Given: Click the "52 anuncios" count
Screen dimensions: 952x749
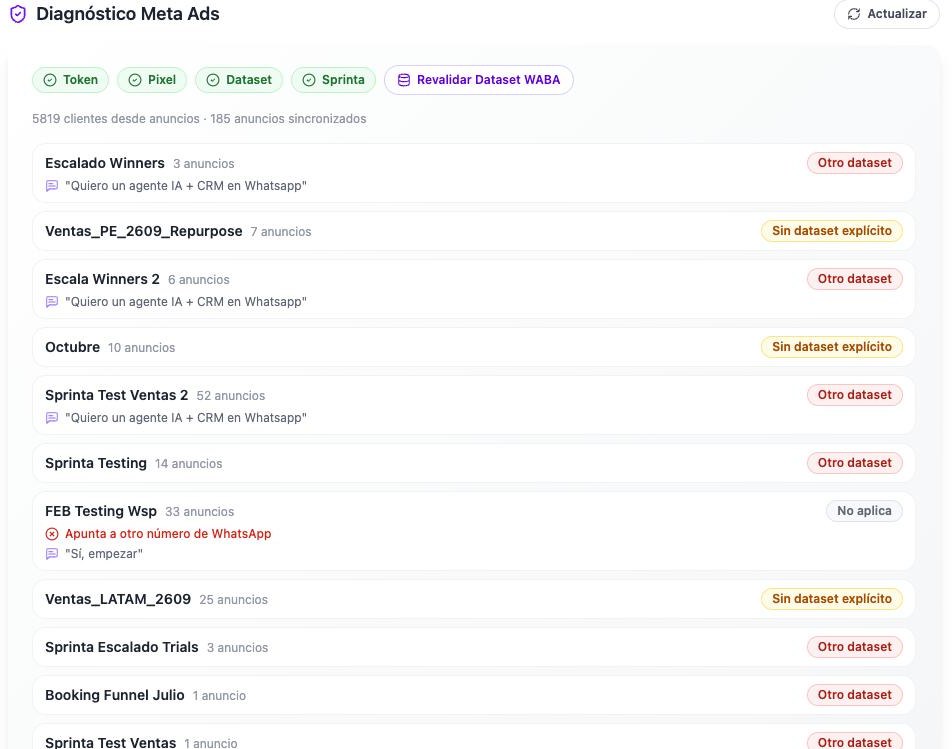Looking at the screenshot, I should point(231,396).
